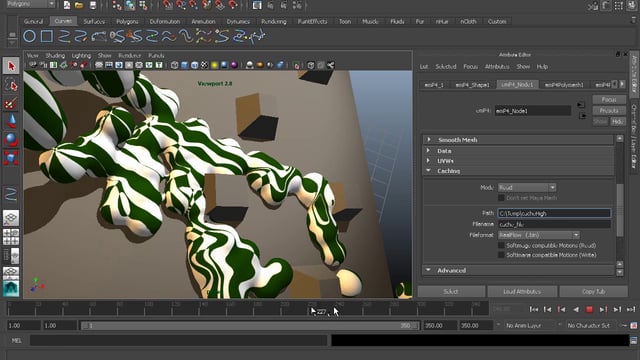Click the magnet snap icon in status line
The image size is (640, 360).
coord(233,5)
